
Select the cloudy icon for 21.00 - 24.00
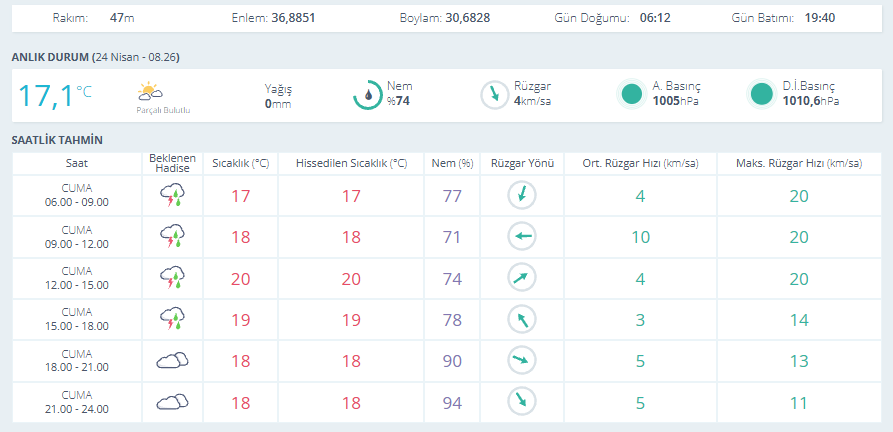coord(172,402)
